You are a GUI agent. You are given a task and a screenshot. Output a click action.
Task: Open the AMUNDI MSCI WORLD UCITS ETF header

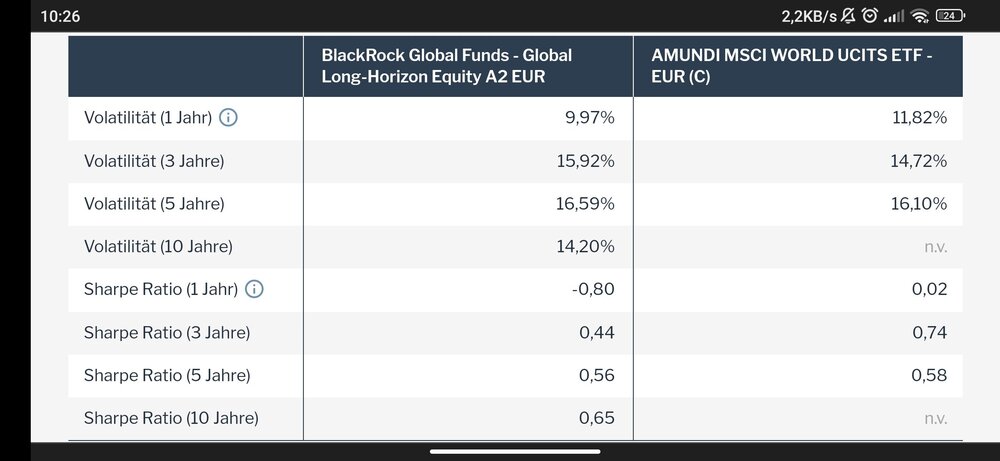click(x=791, y=66)
